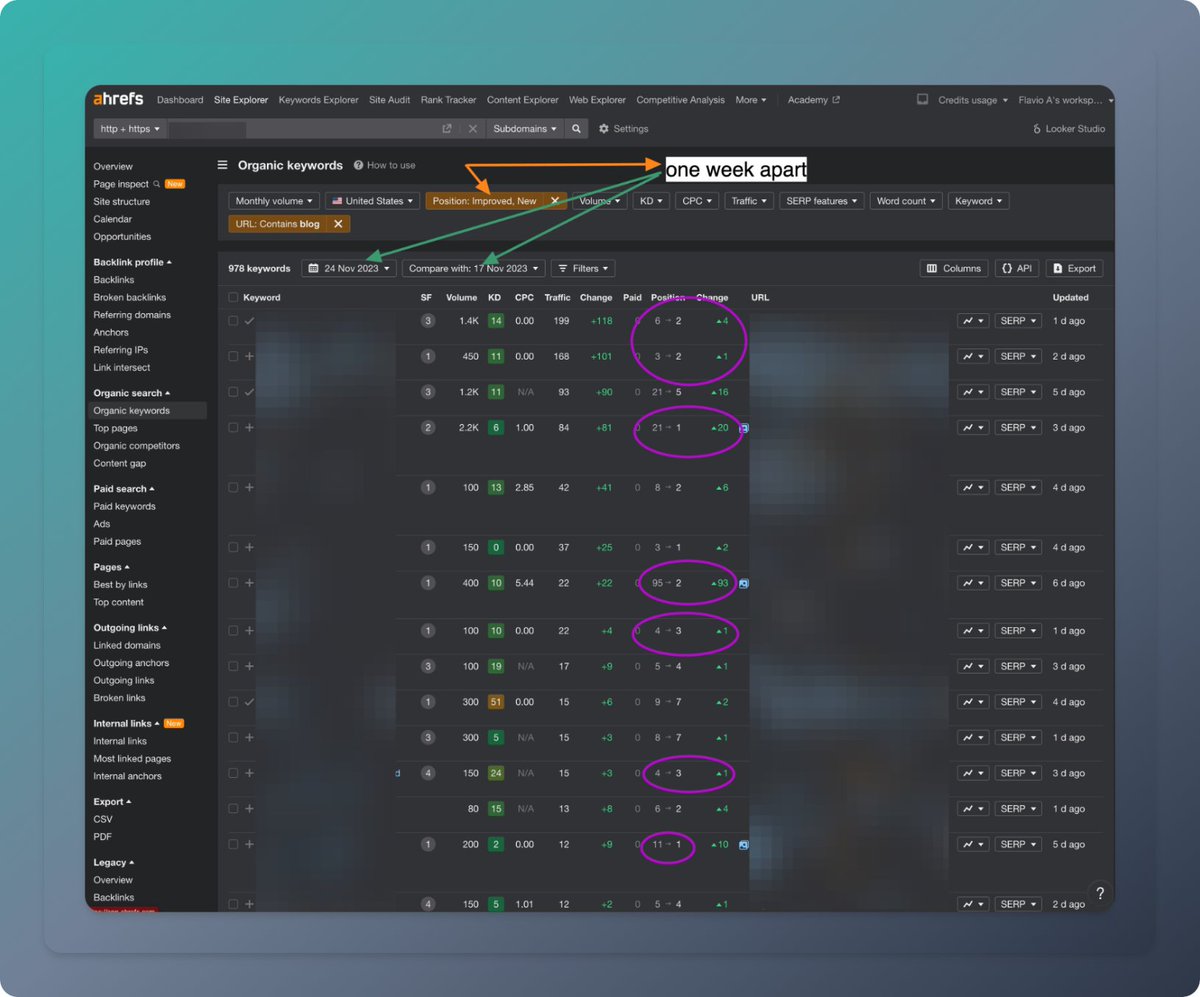
Task: Open the SERP features filter dropdown
Action: [x=822, y=201]
